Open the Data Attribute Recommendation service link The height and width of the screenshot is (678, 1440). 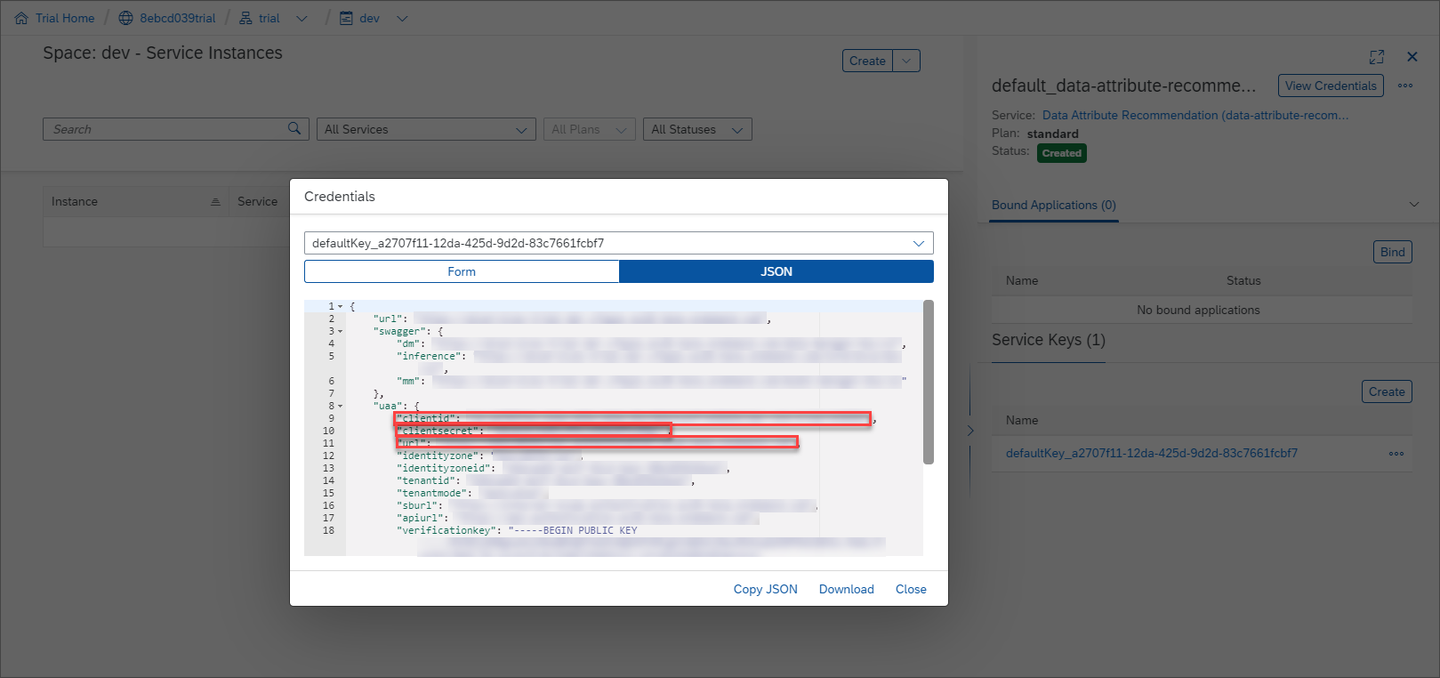click(1195, 116)
